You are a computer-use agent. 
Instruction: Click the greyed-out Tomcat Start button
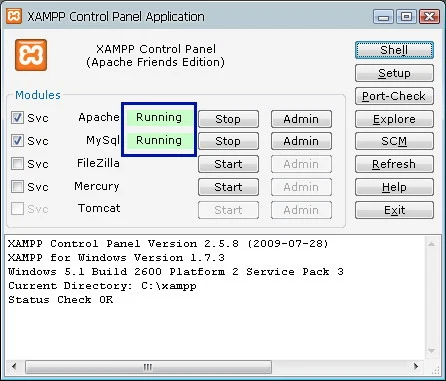click(x=228, y=210)
